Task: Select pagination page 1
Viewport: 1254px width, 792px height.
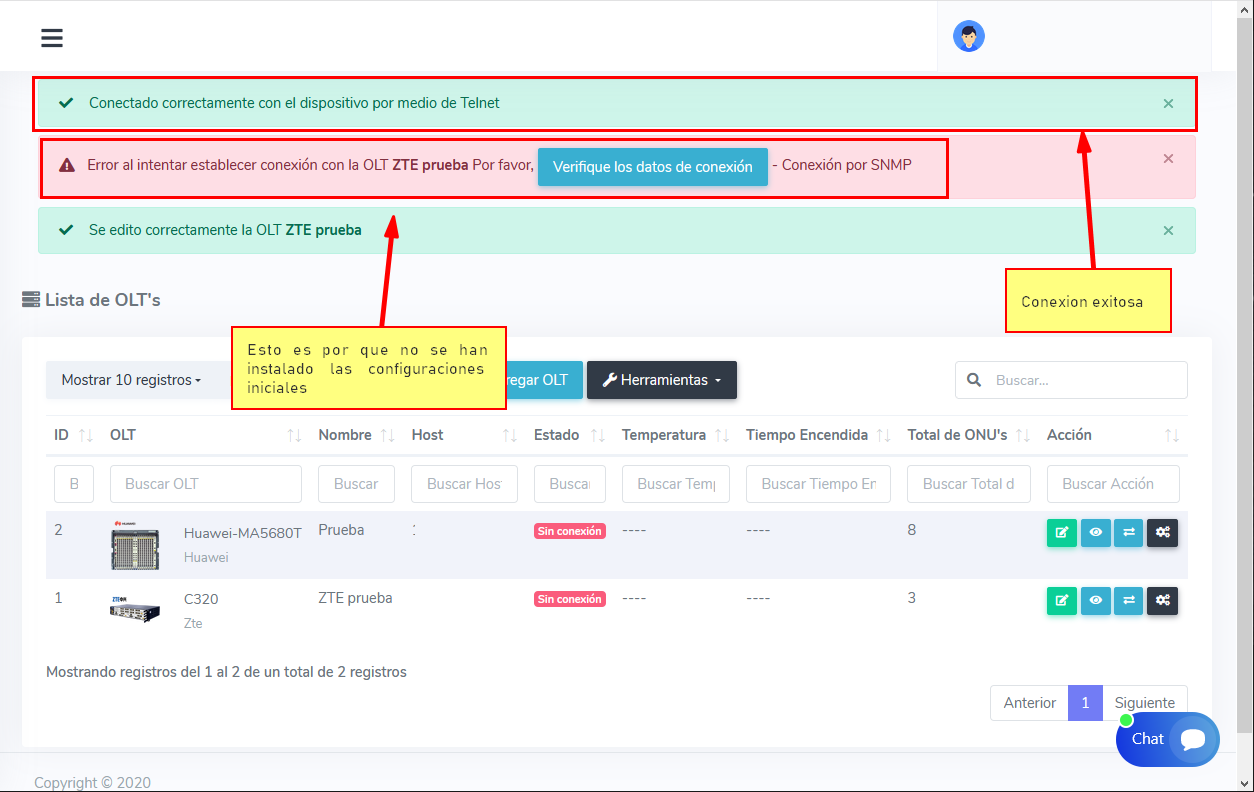Action: tap(1085, 703)
